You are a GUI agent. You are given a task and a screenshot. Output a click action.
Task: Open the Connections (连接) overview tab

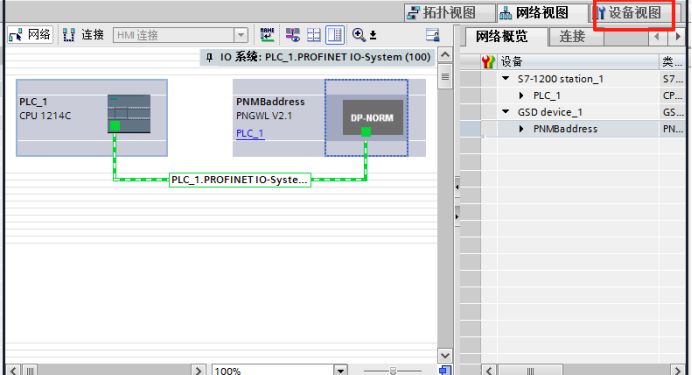click(x=572, y=37)
